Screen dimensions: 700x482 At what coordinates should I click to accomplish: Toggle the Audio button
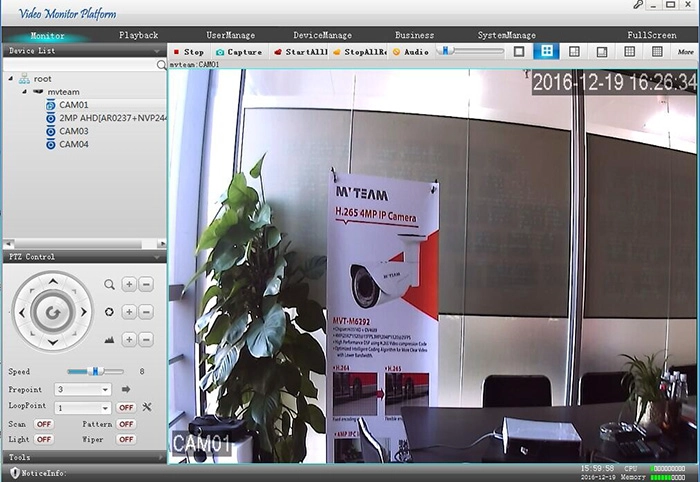click(411, 52)
